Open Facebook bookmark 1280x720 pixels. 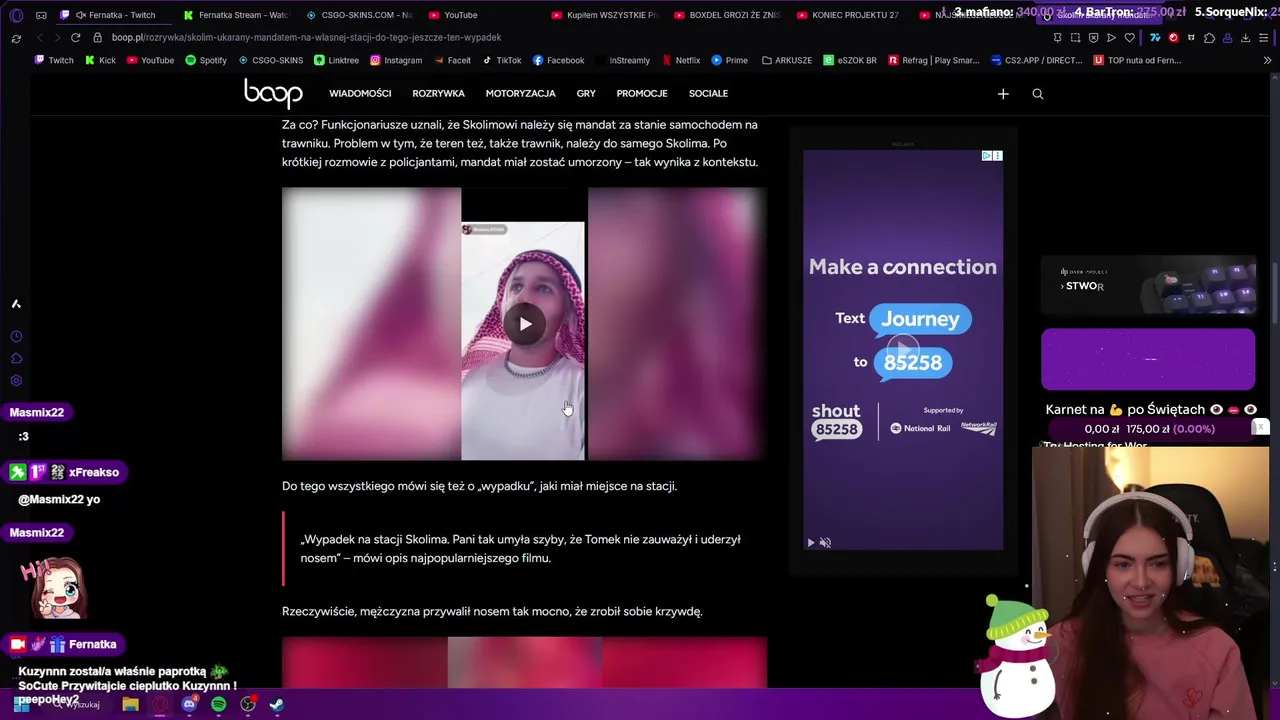(x=558, y=60)
